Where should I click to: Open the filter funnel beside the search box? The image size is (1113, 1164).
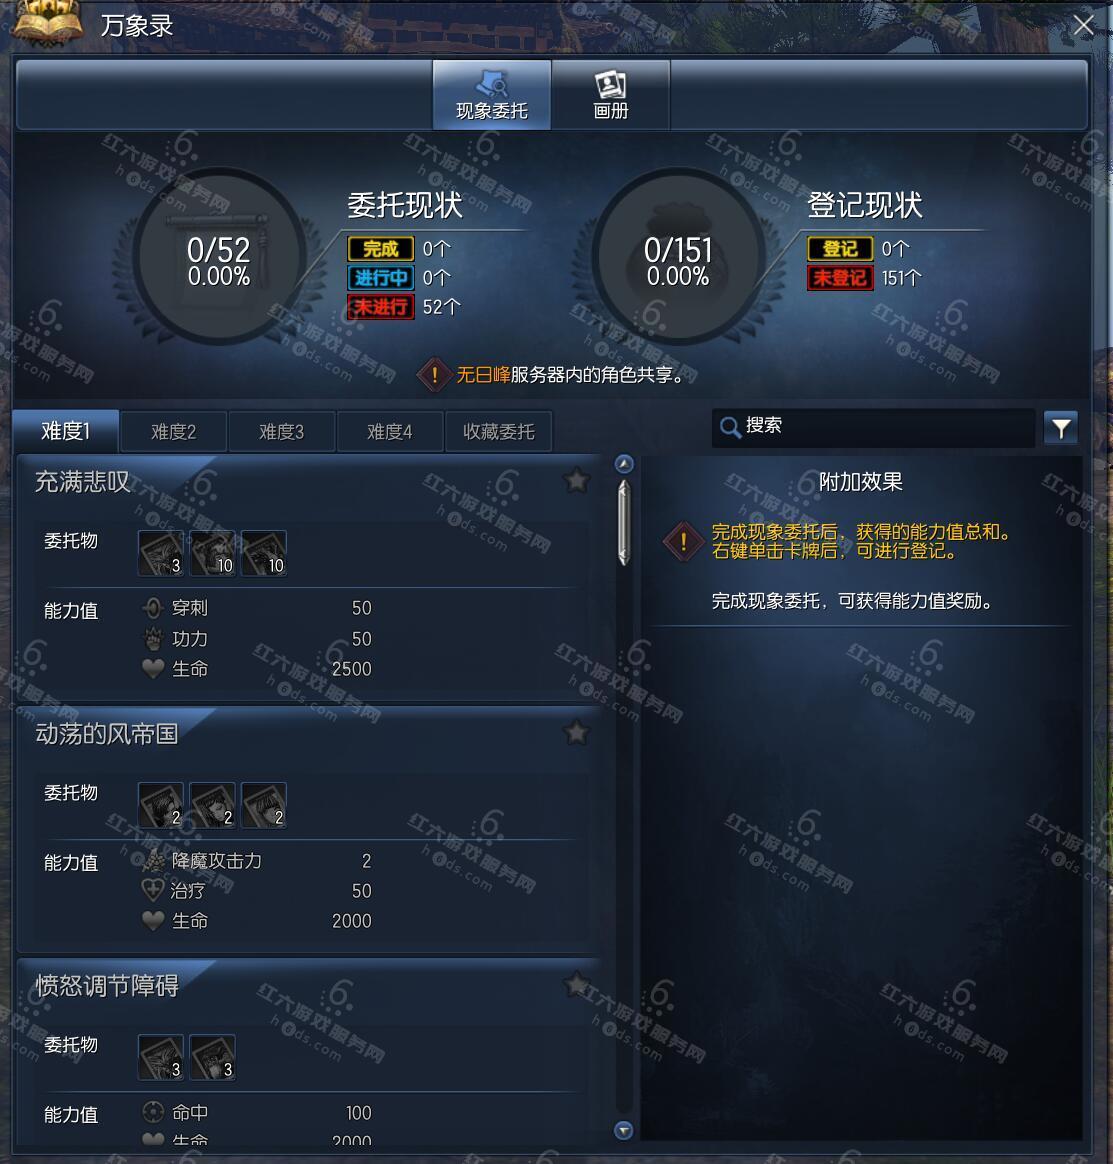pos(1060,428)
